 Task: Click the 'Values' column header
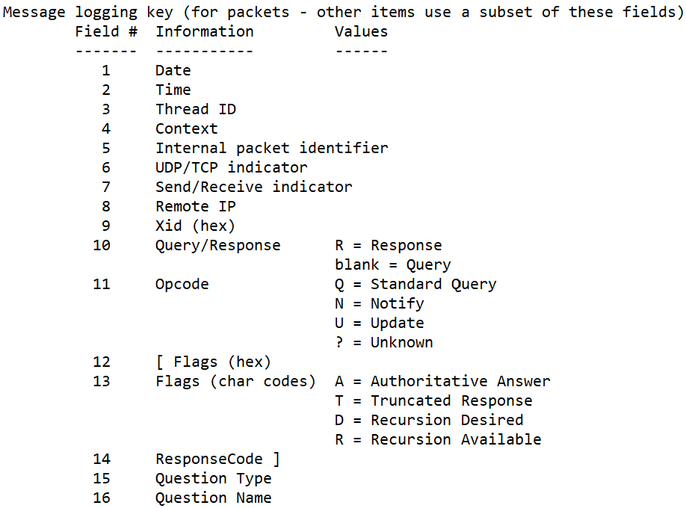point(361,32)
